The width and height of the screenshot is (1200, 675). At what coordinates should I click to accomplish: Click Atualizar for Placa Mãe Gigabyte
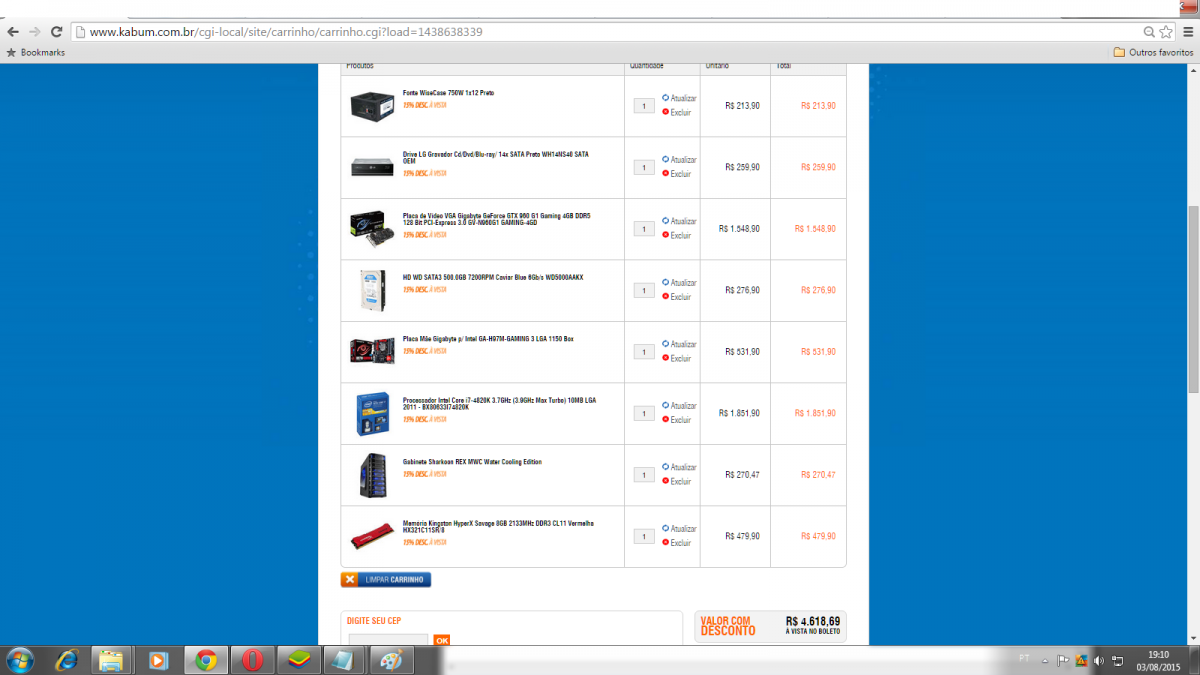click(x=679, y=344)
